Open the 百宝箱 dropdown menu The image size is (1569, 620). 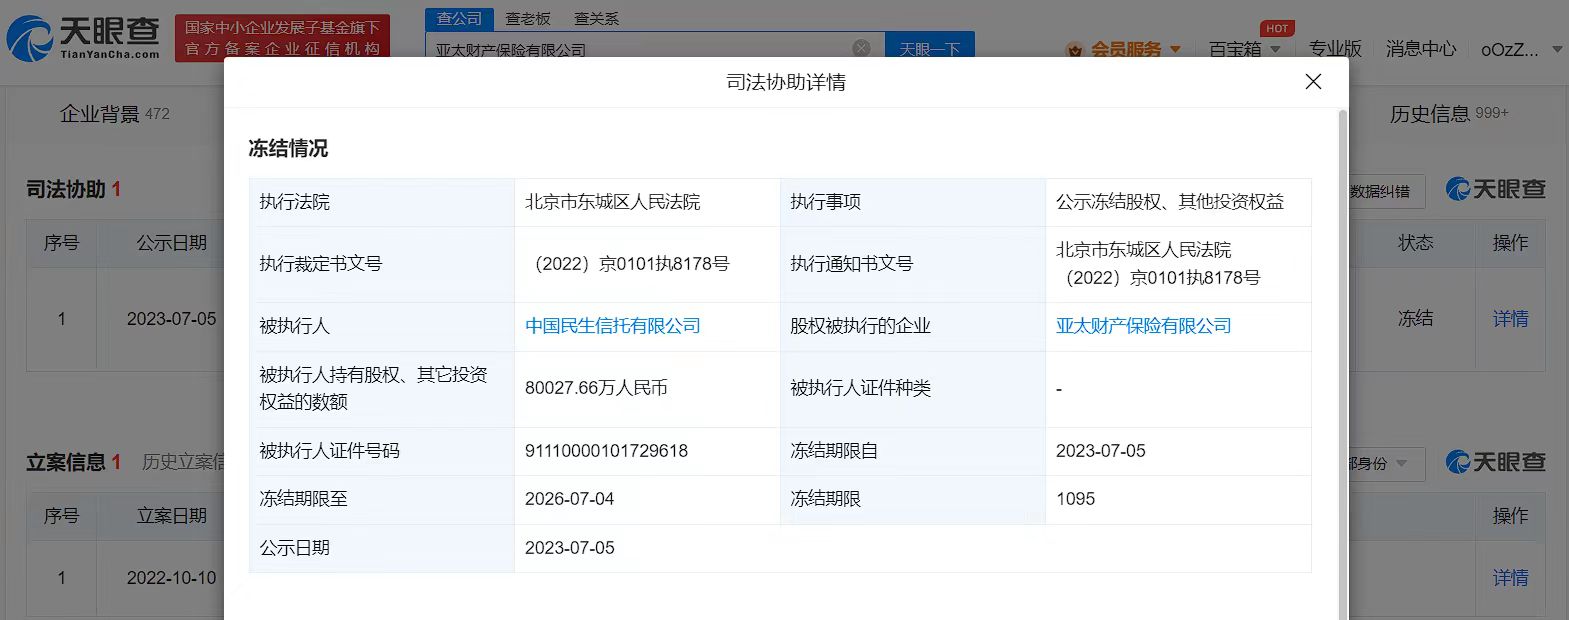click(1245, 49)
